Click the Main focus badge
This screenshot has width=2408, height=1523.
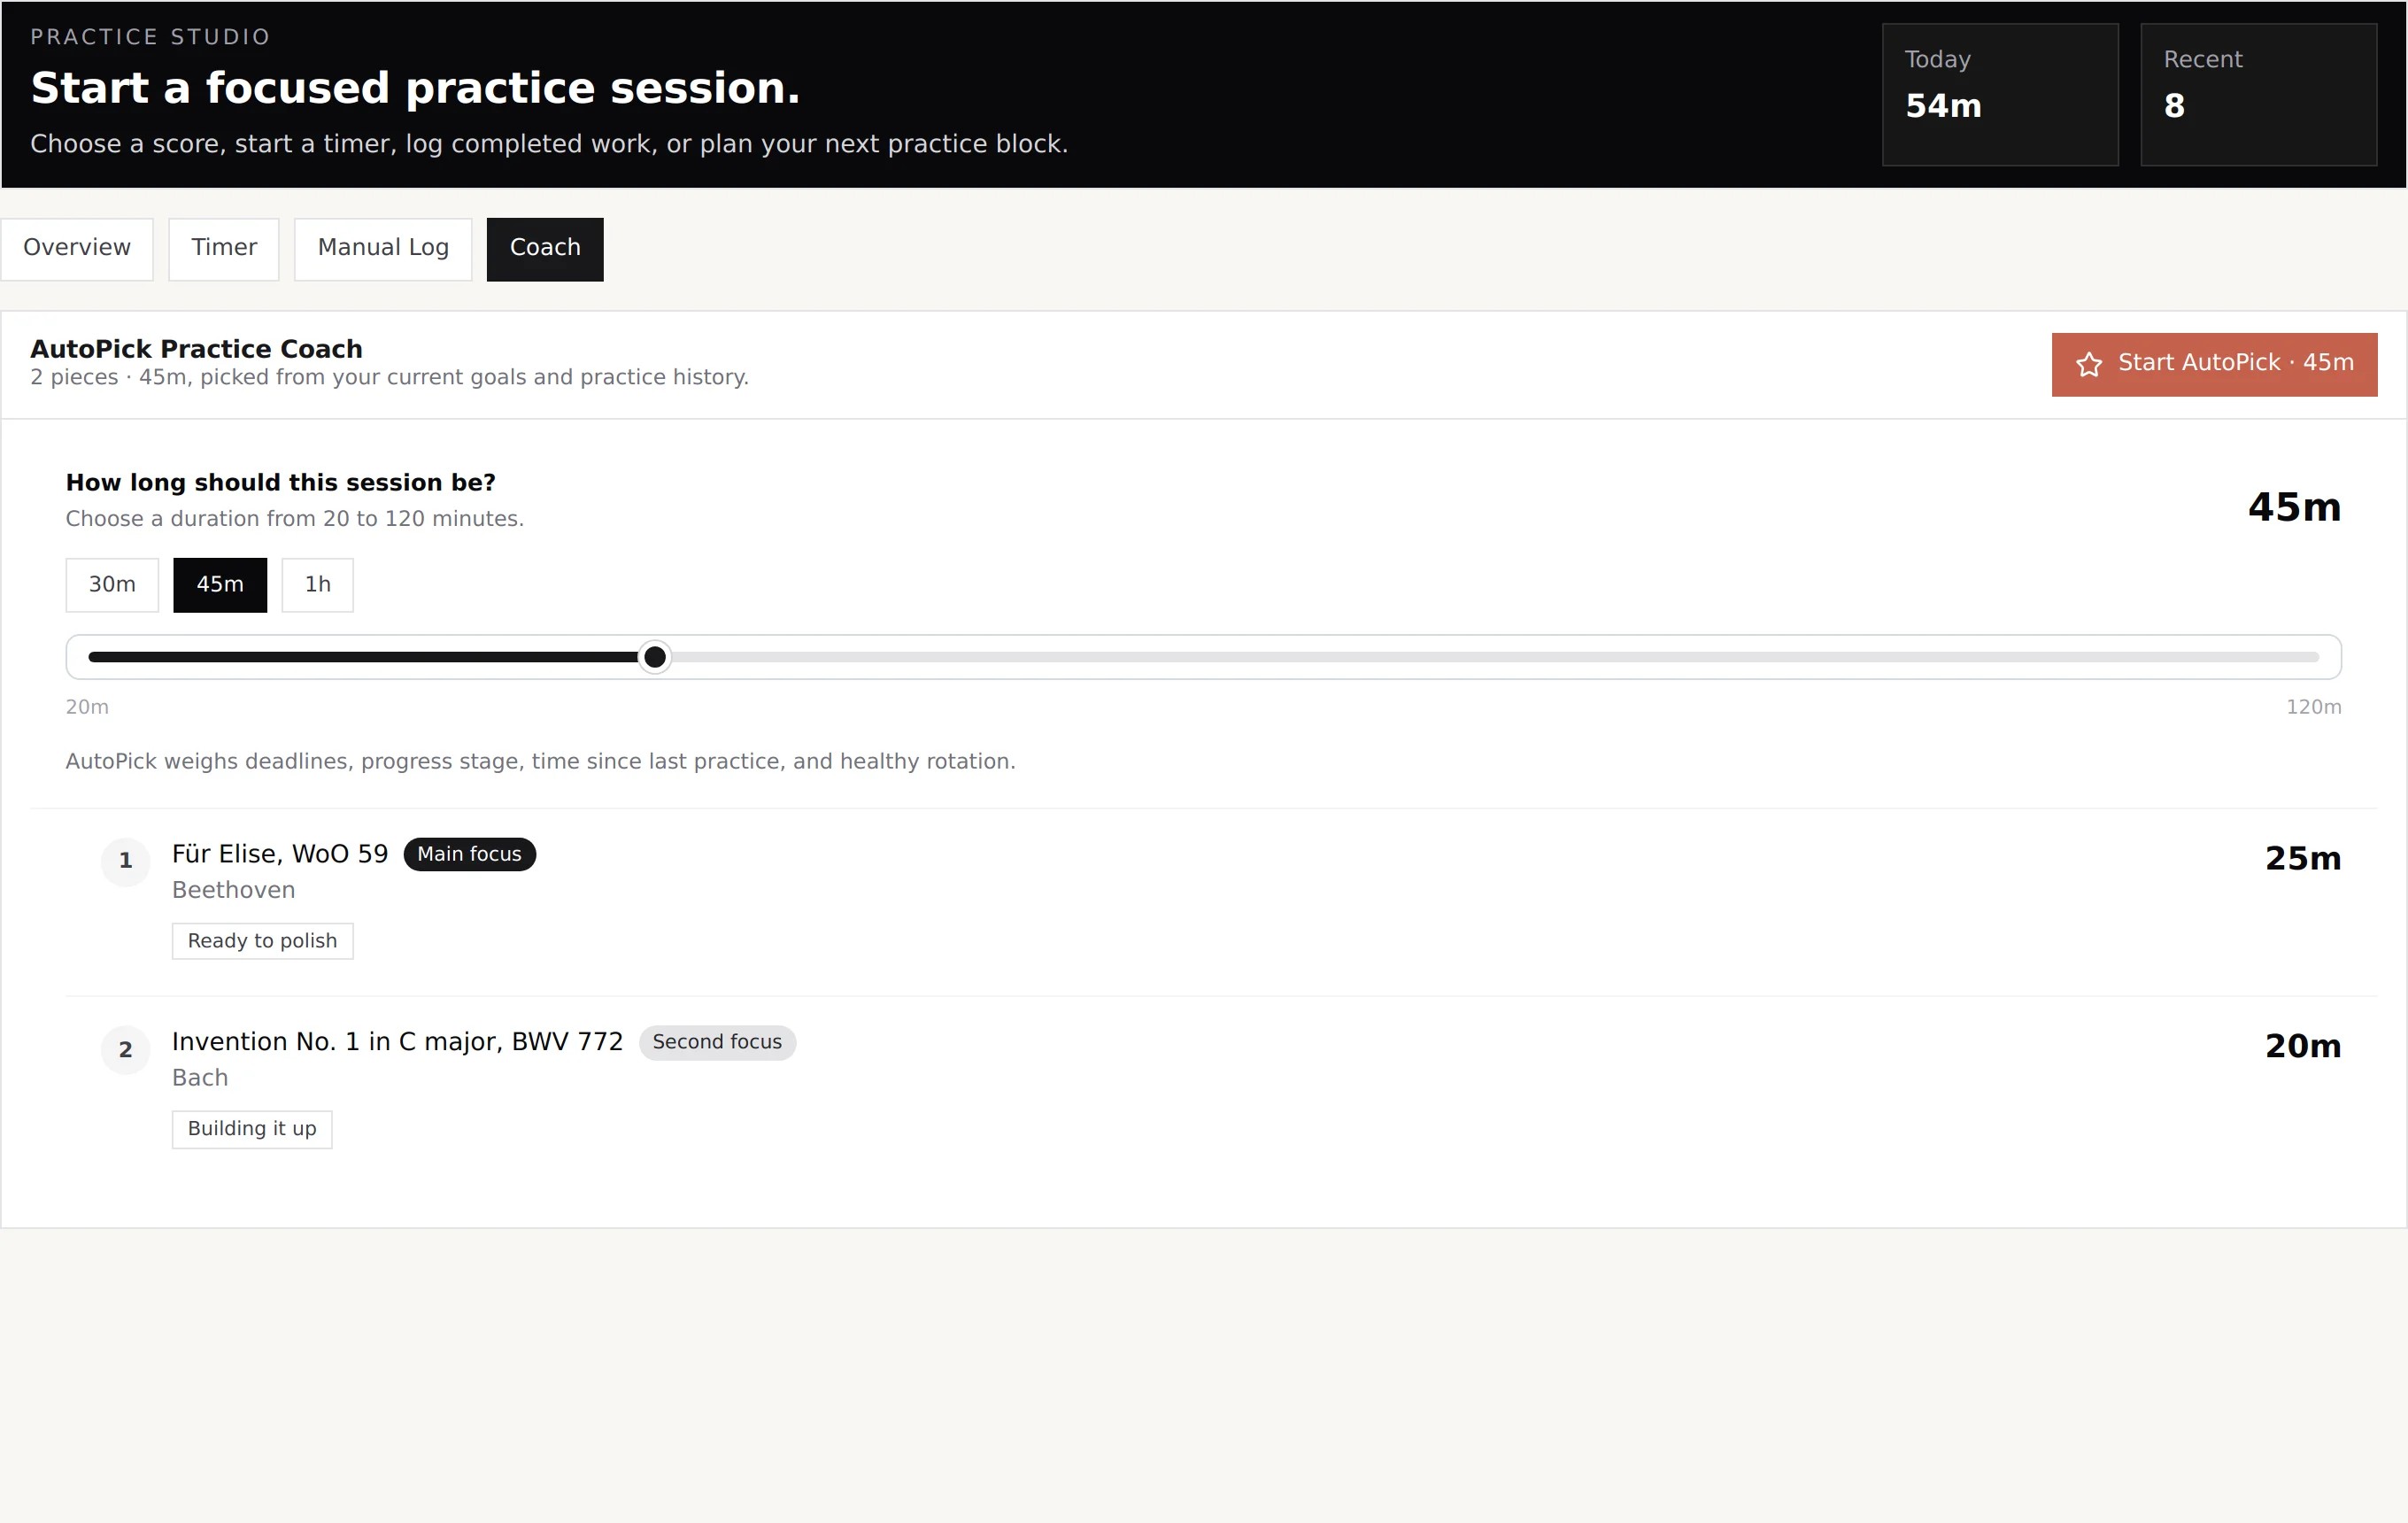point(469,854)
